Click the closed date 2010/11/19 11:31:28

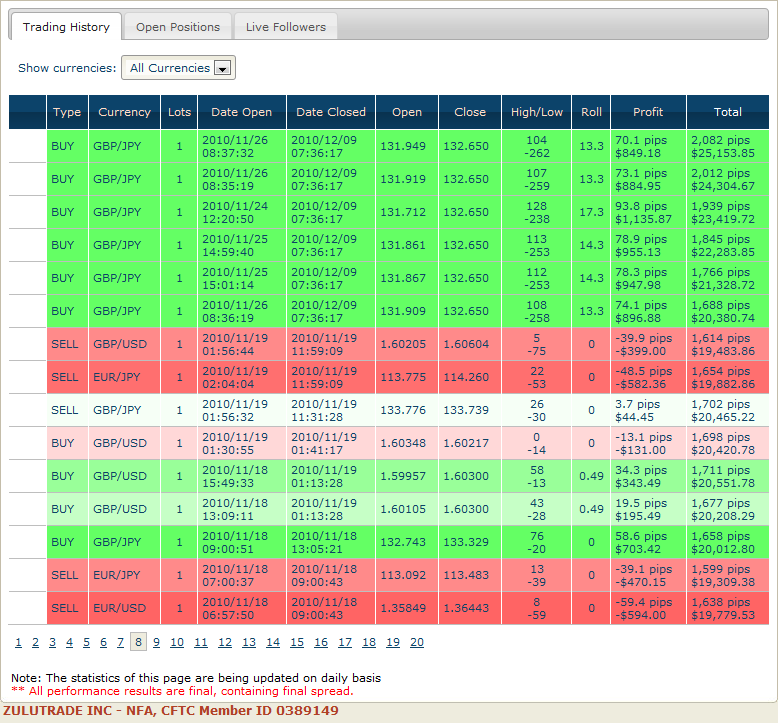pos(331,410)
